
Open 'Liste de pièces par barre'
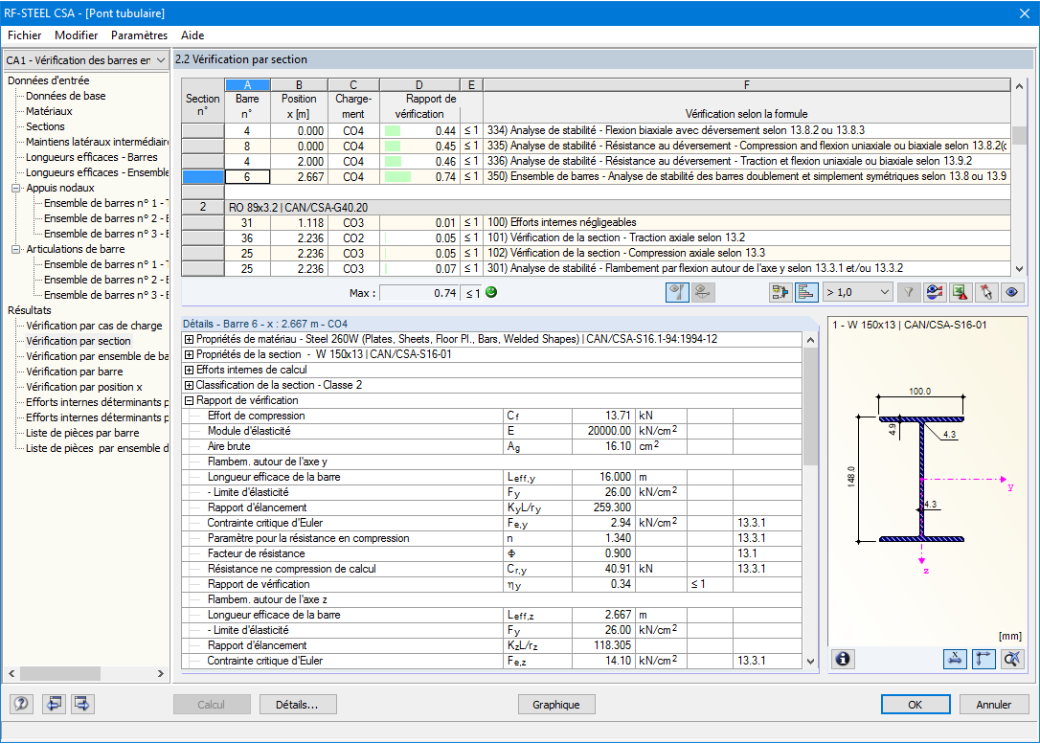82,433
